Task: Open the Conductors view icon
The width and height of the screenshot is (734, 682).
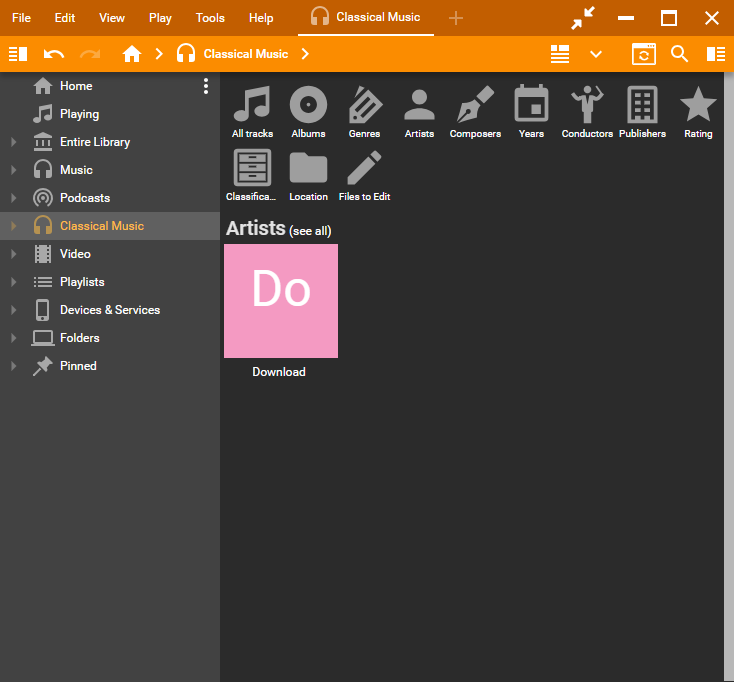Action: (586, 104)
